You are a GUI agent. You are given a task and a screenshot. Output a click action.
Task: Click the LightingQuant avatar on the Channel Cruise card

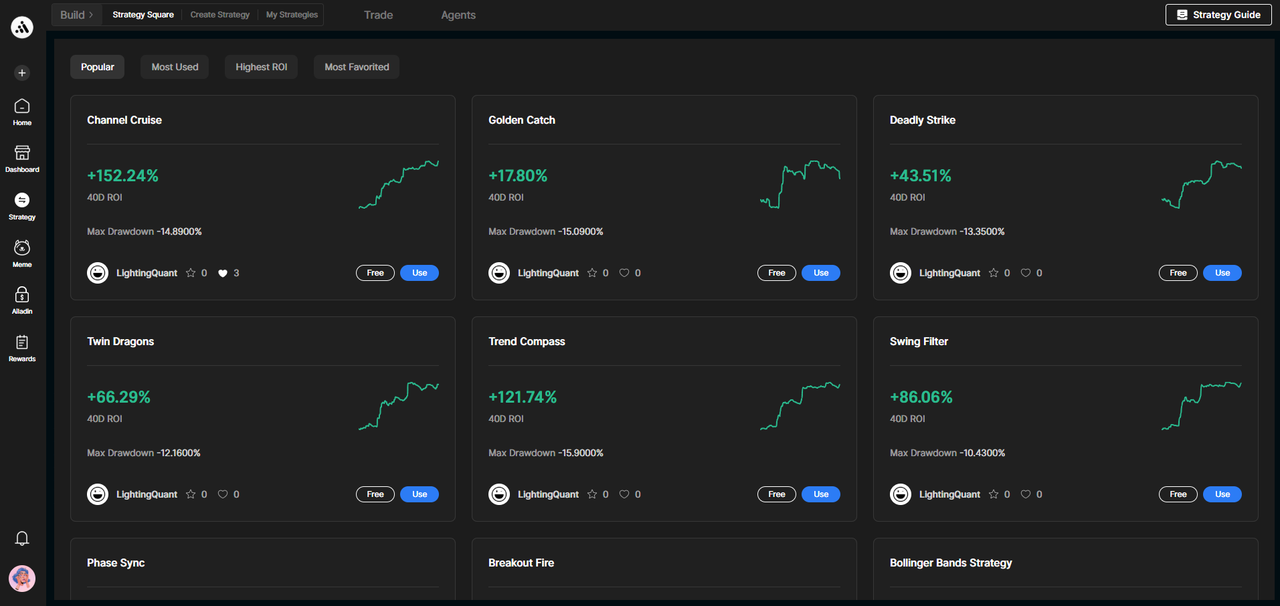click(98, 273)
